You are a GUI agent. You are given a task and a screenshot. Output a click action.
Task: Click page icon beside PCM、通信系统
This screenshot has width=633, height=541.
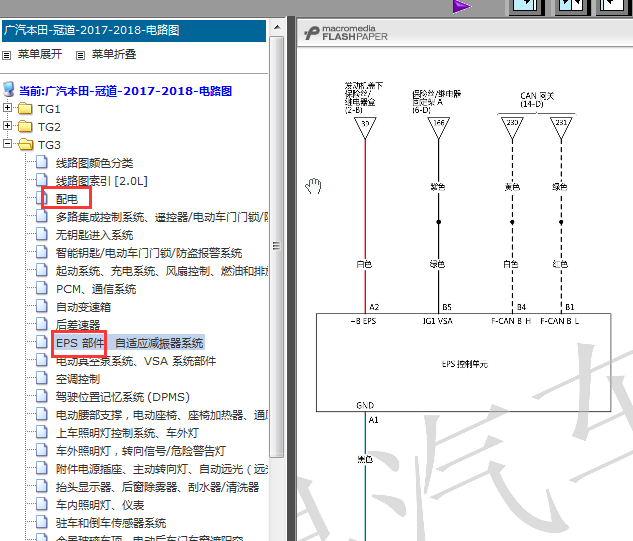pyautogui.click(x=42, y=287)
